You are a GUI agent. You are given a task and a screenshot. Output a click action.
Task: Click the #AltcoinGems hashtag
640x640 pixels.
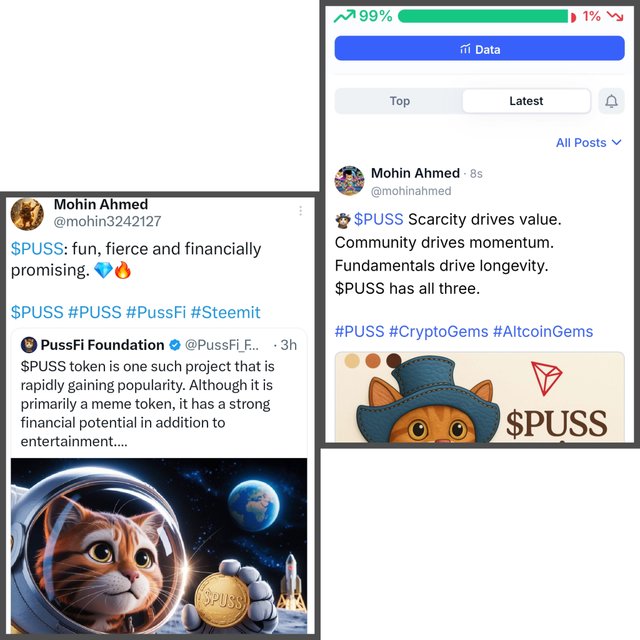(543, 331)
